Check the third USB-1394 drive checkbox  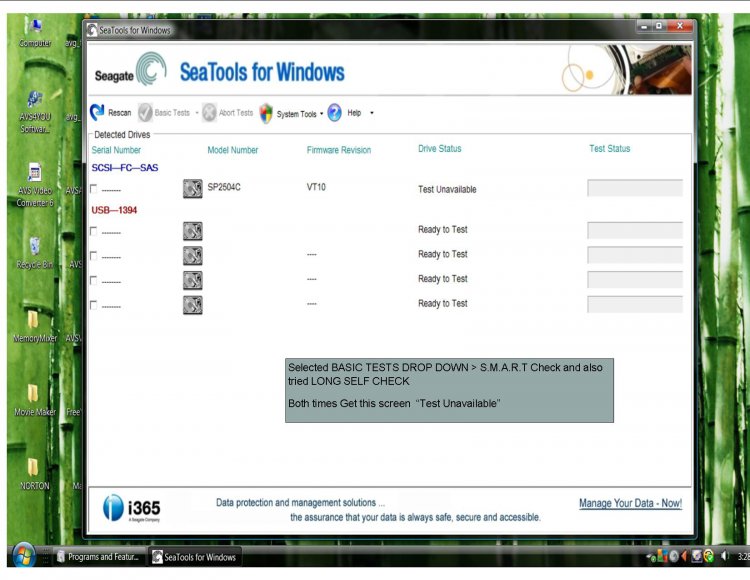pyautogui.click(x=94, y=281)
